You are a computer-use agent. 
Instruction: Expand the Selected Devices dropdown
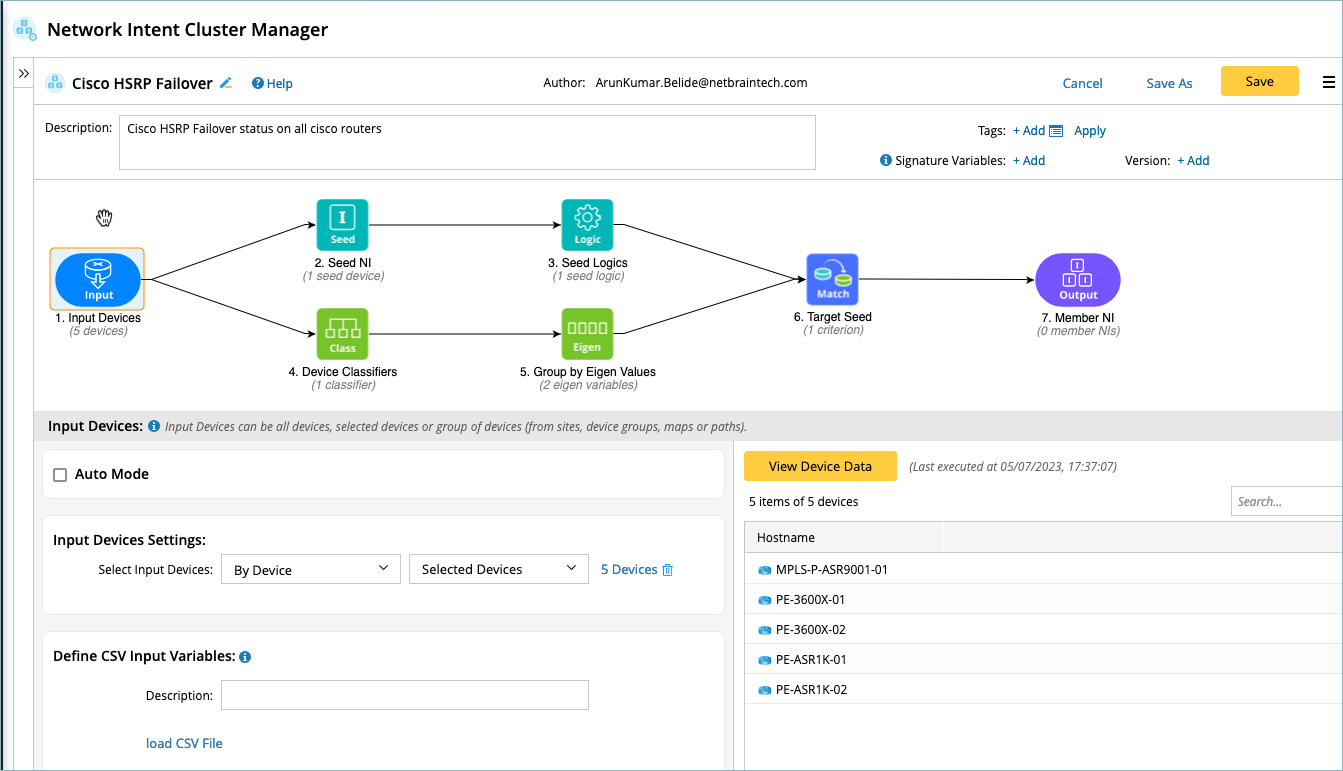click(x=498, y=569)
